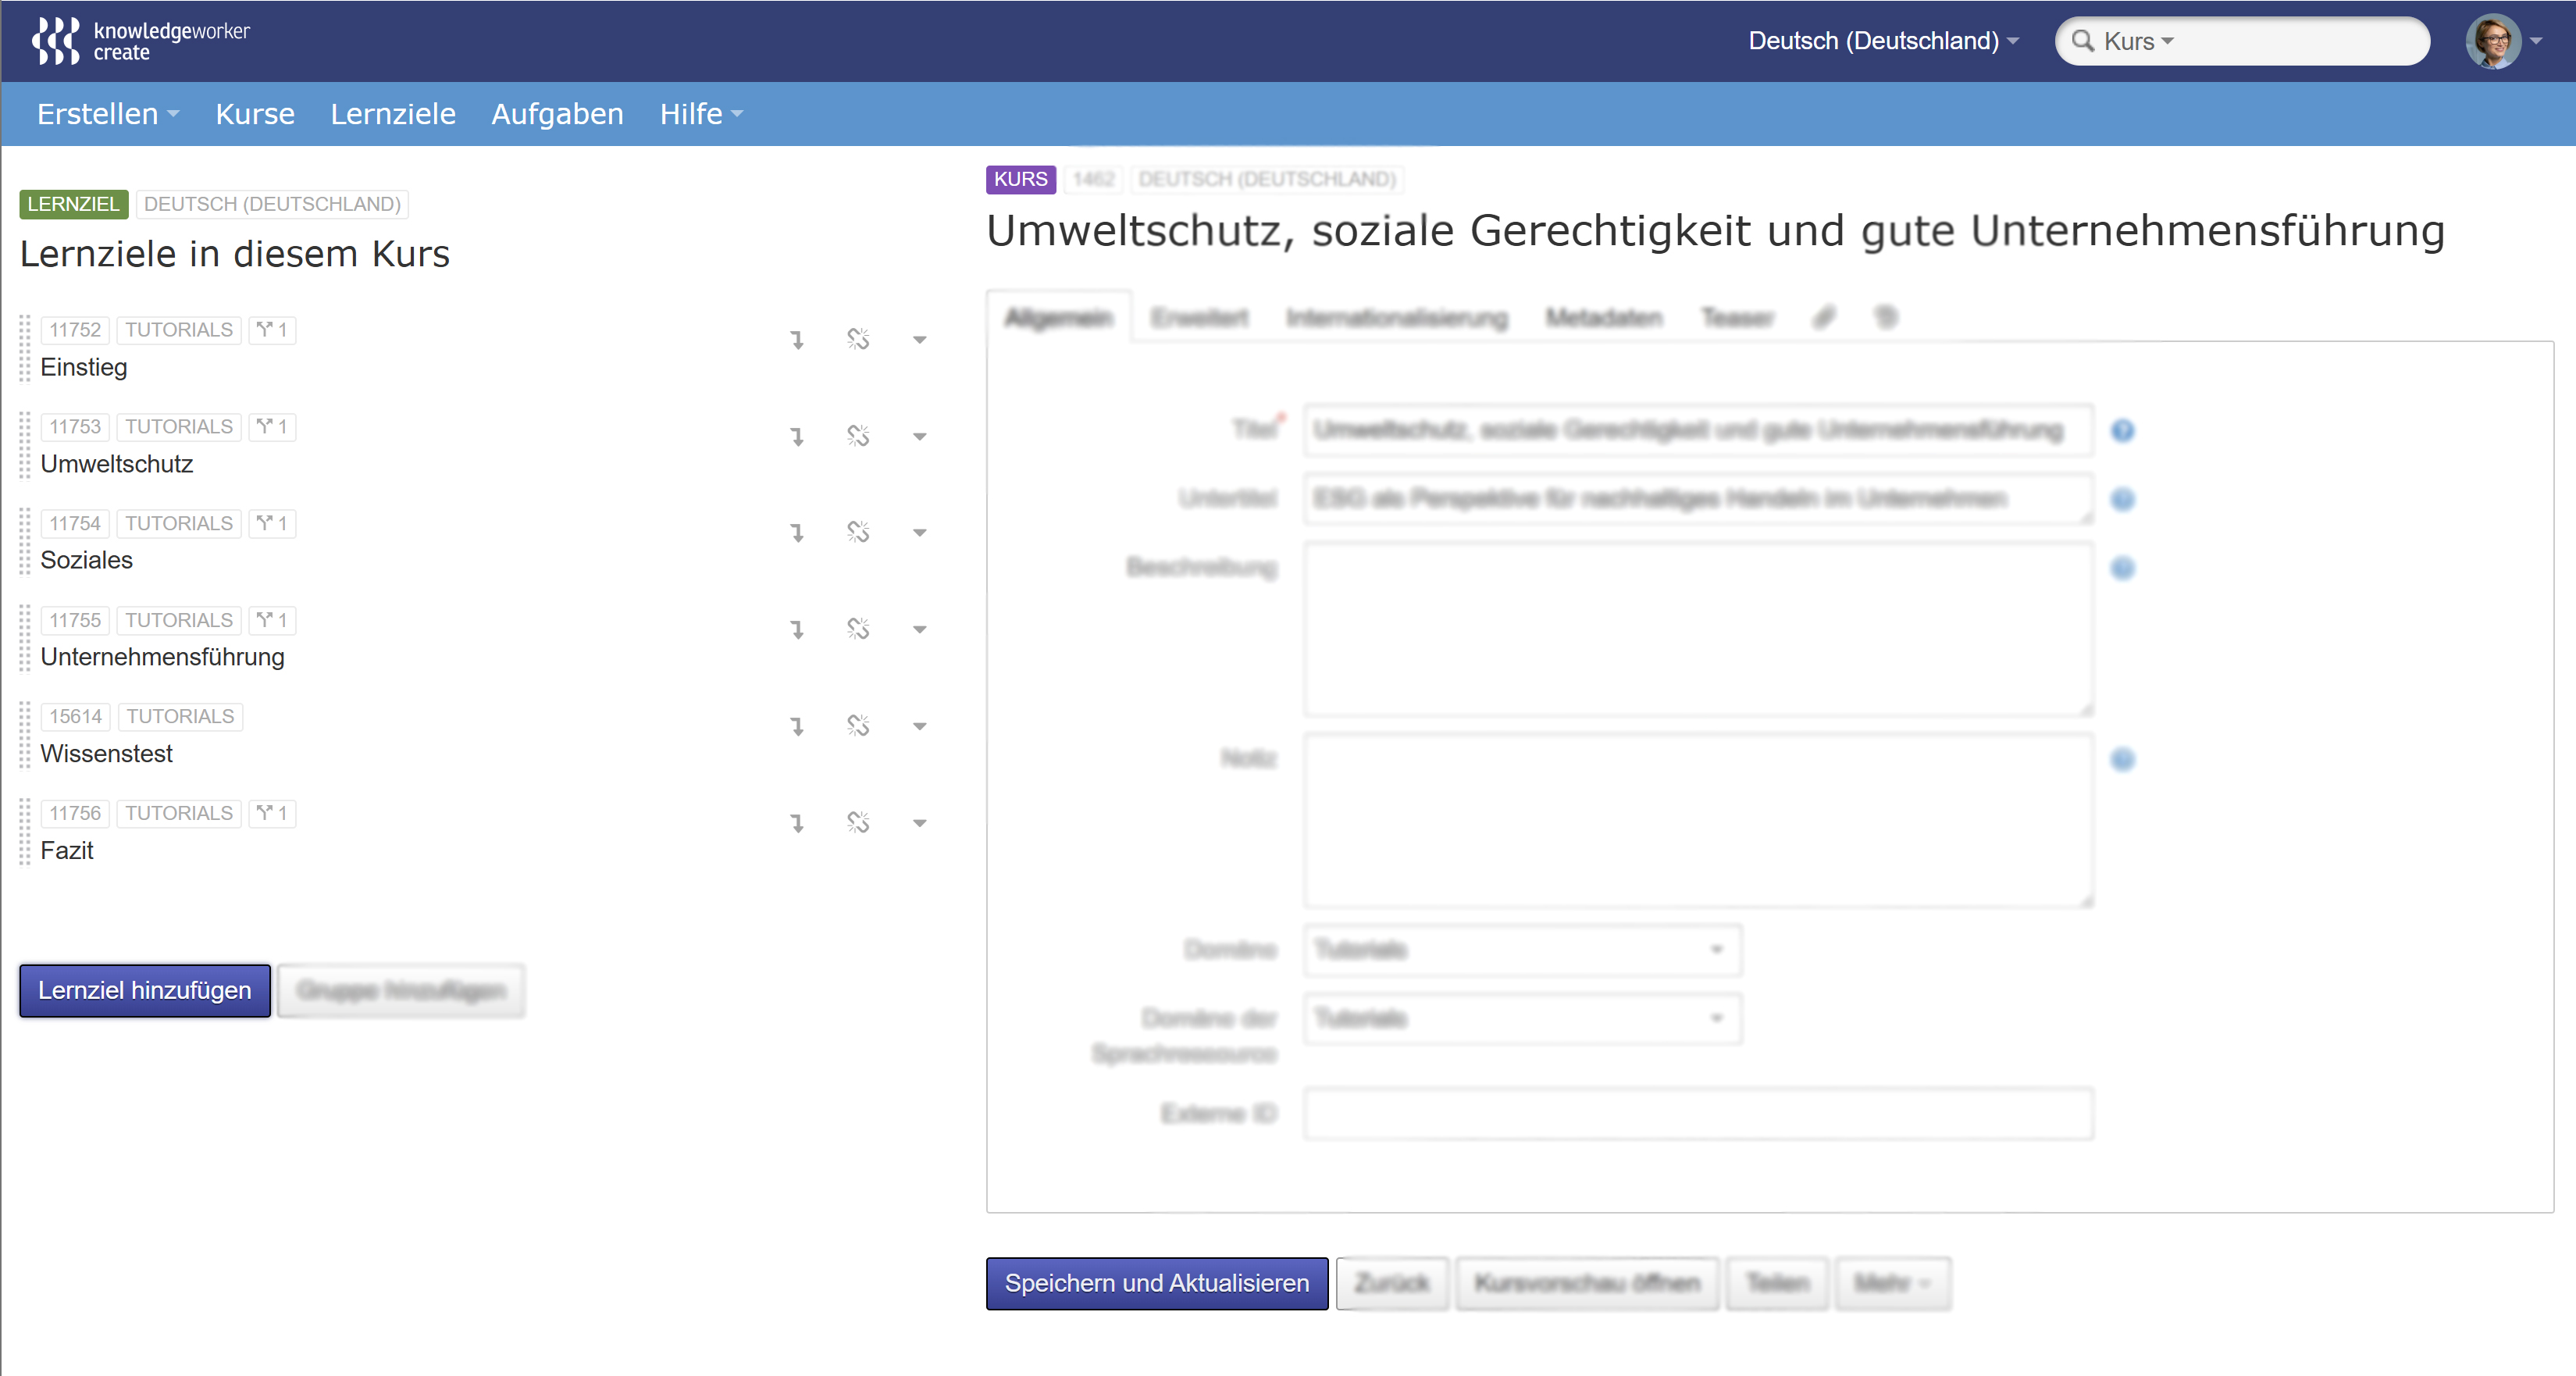The image size is (2576, 1376).
Task: Open the Domäne Tutorials dropdown
Action: [1522, 949]
